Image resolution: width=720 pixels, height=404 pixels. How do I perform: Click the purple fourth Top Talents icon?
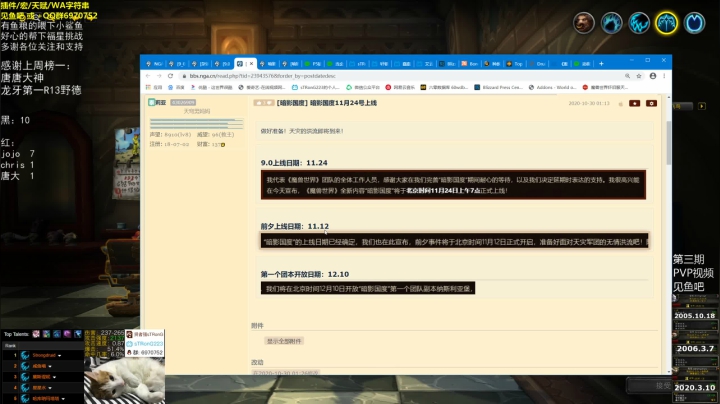pyautogui.click(x=68, y=334)
